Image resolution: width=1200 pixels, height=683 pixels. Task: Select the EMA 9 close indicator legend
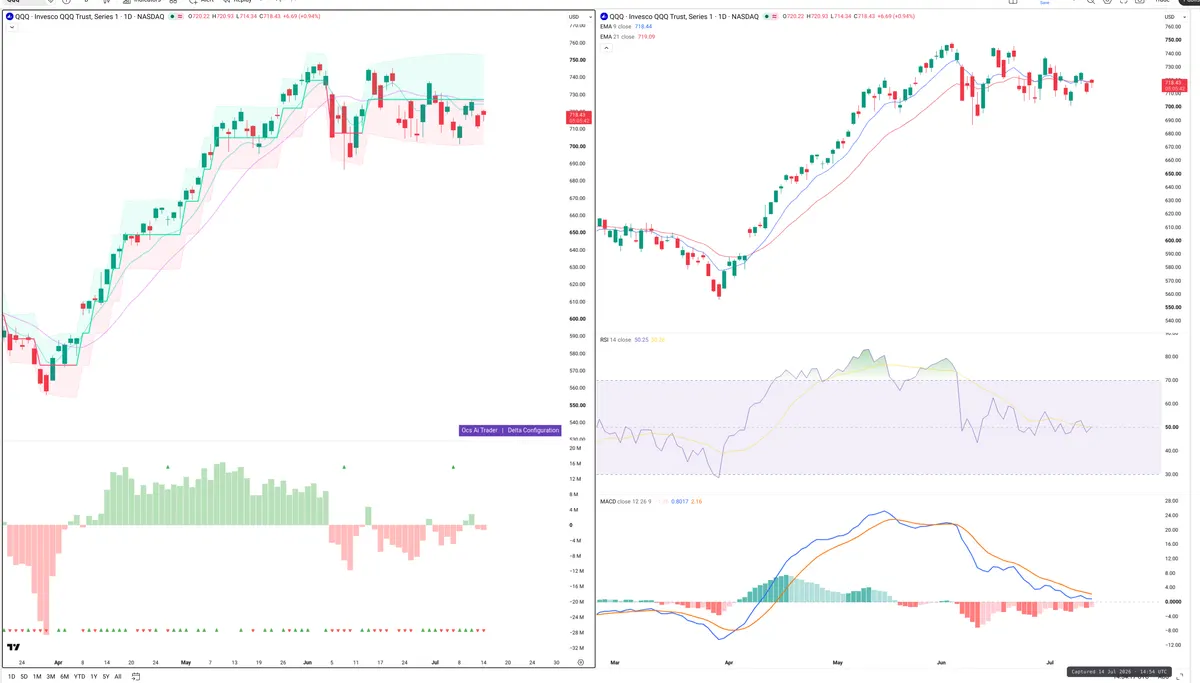click(615, 27)
